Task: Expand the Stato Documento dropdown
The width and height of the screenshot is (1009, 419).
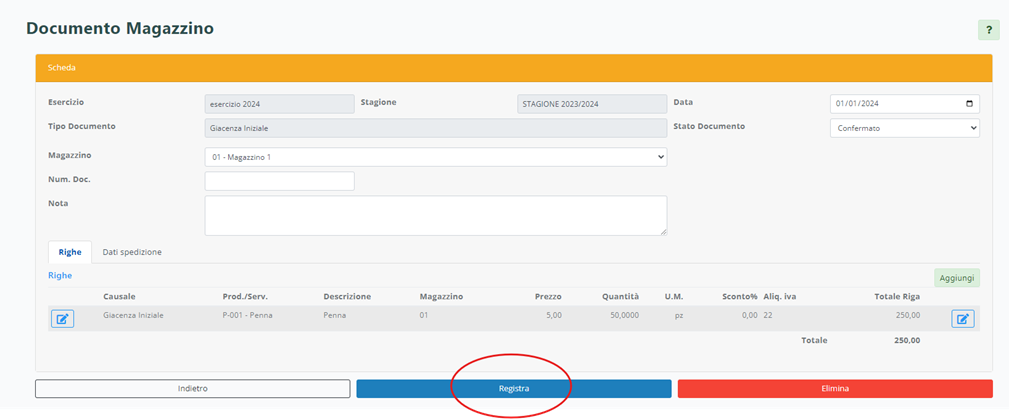Action: point(904,128)
